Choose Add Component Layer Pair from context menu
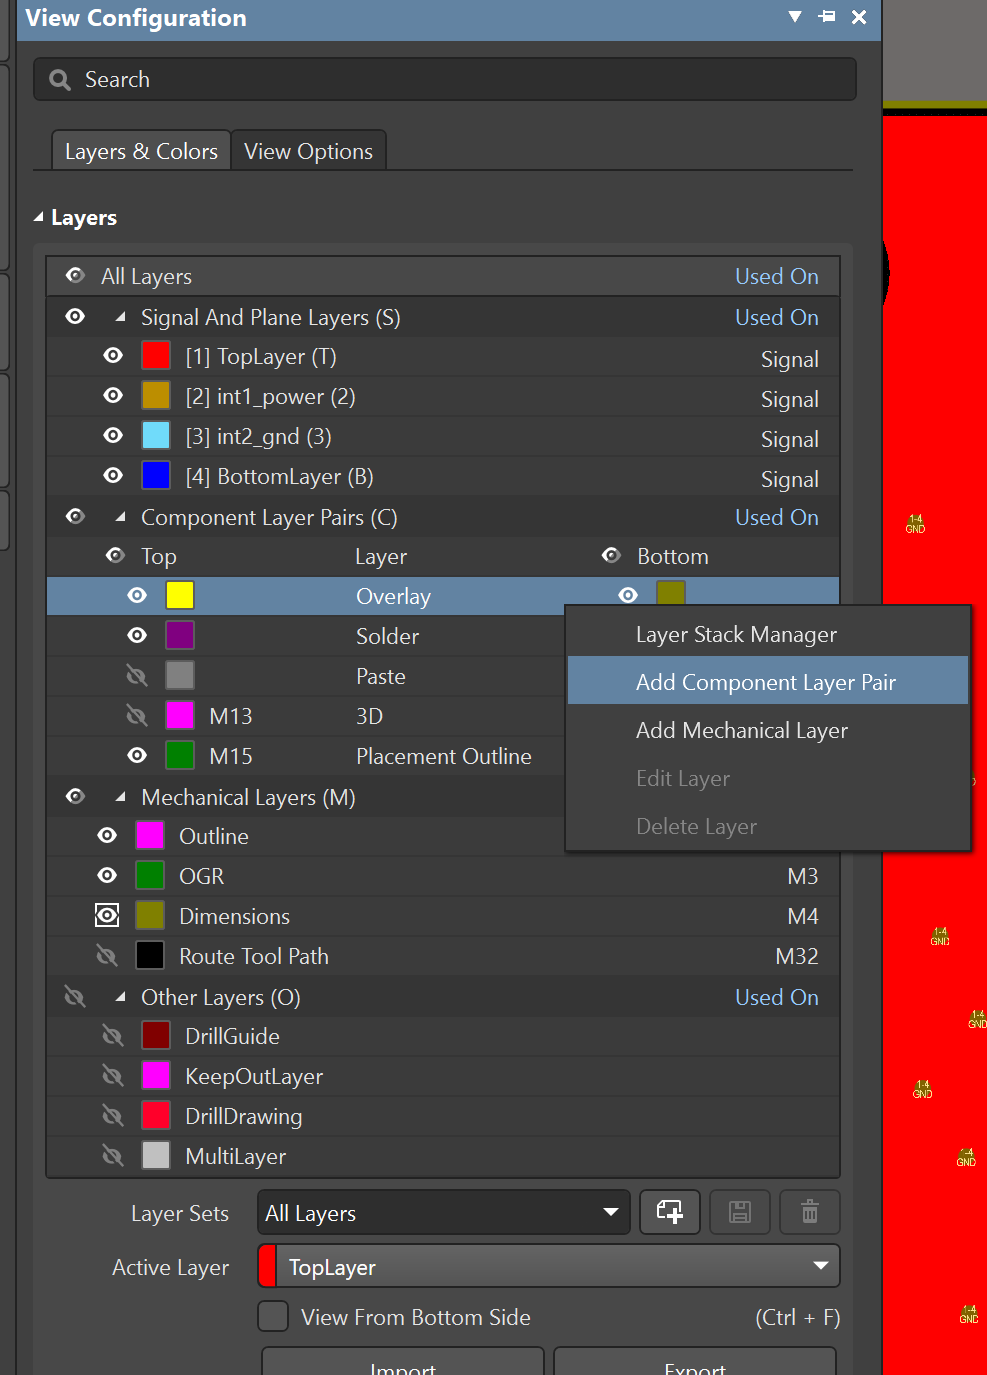This screenshot has height=1375, width=987. (766, 681)
